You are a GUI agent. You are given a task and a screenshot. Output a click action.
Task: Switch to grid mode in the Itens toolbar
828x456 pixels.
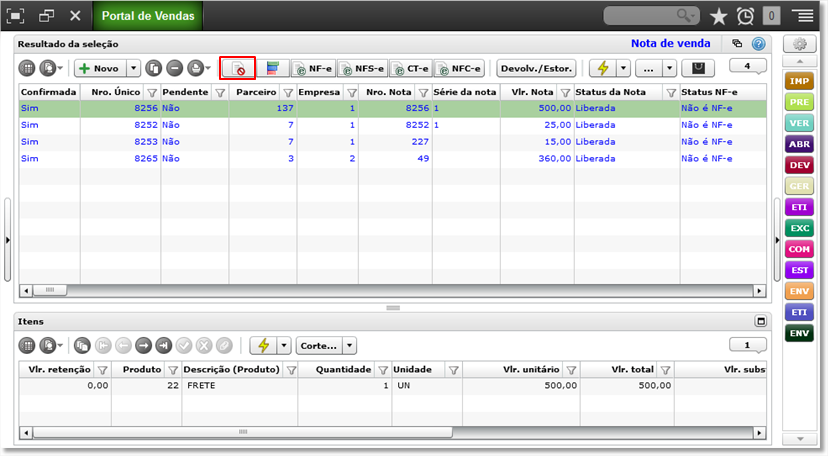click(x=27, y=346)
